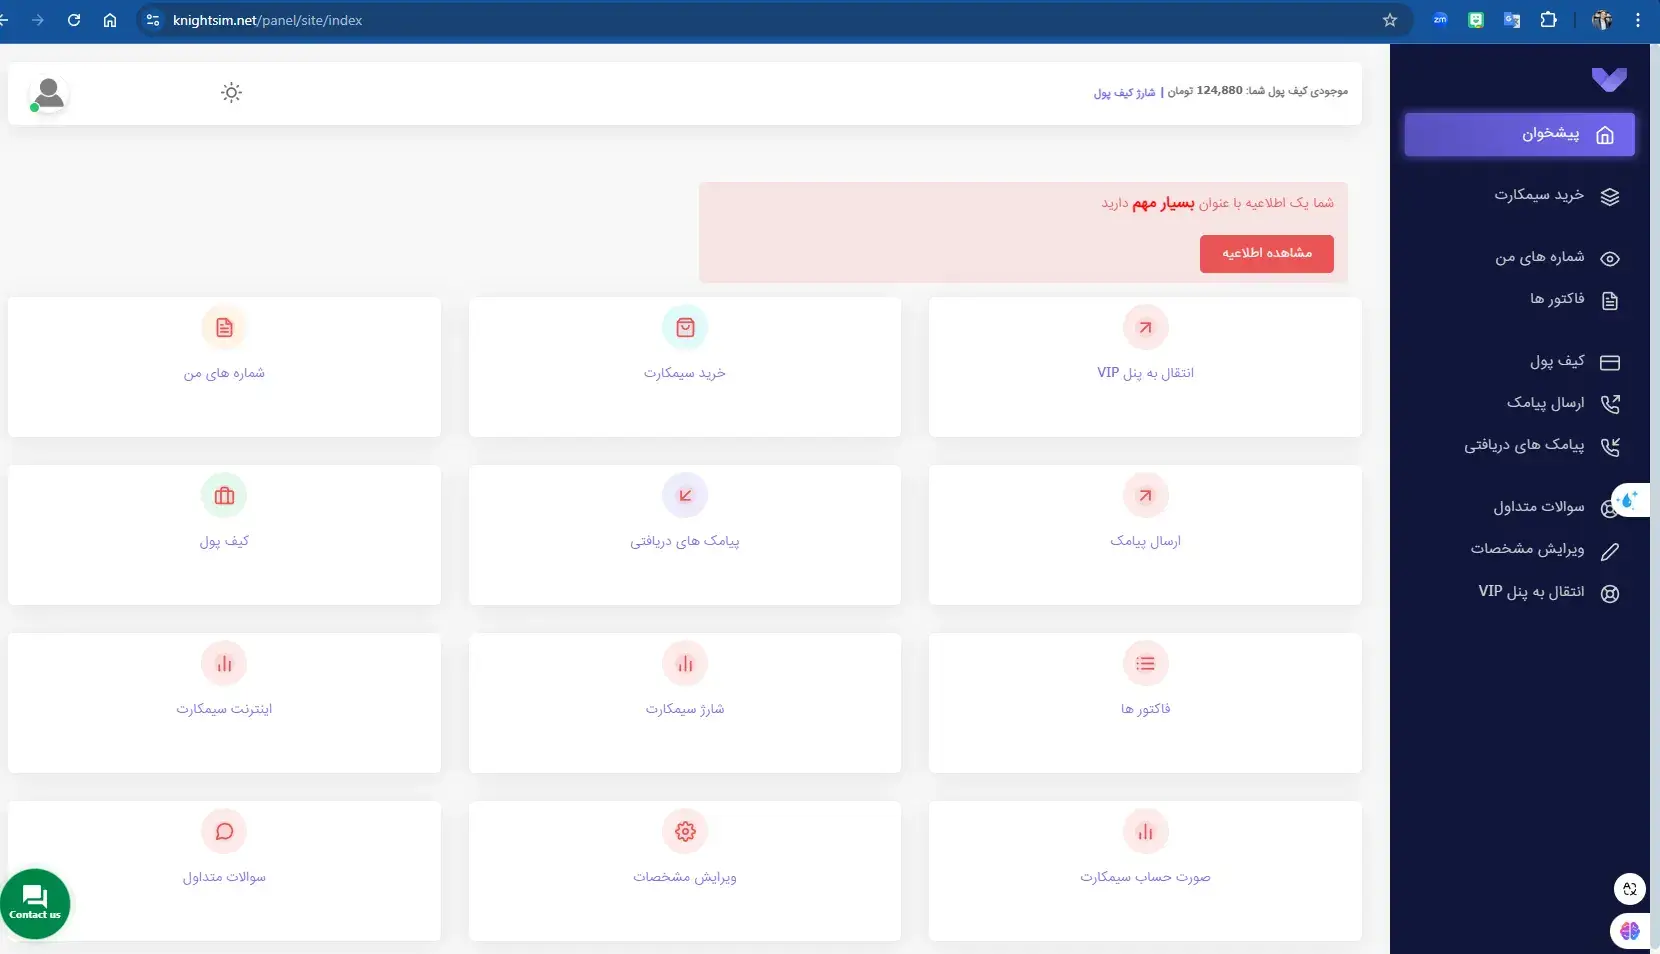Click the eye icon beside شماره های من
The image size is (1660, 954).
click(1610, 259)
